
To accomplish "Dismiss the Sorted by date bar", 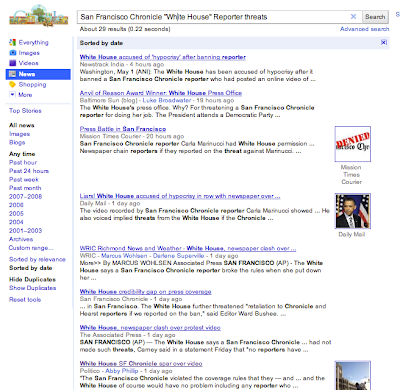I will (384, 42).
